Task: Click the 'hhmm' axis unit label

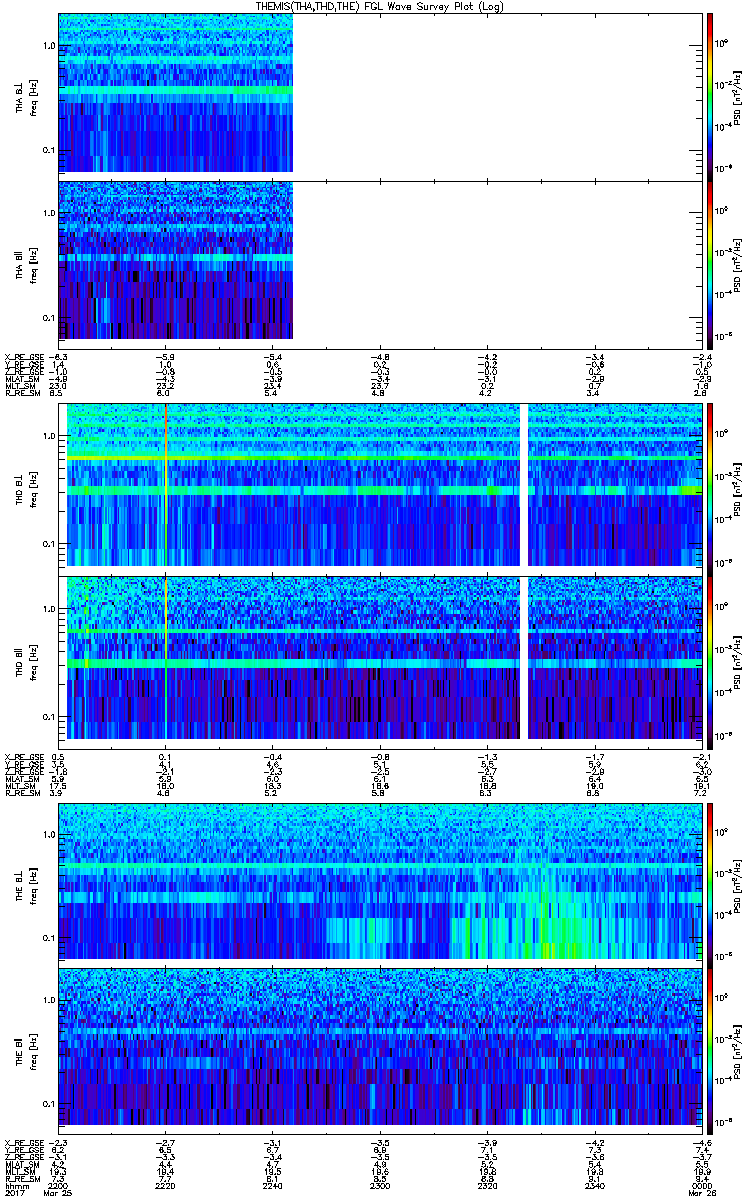Action: 15,1186
